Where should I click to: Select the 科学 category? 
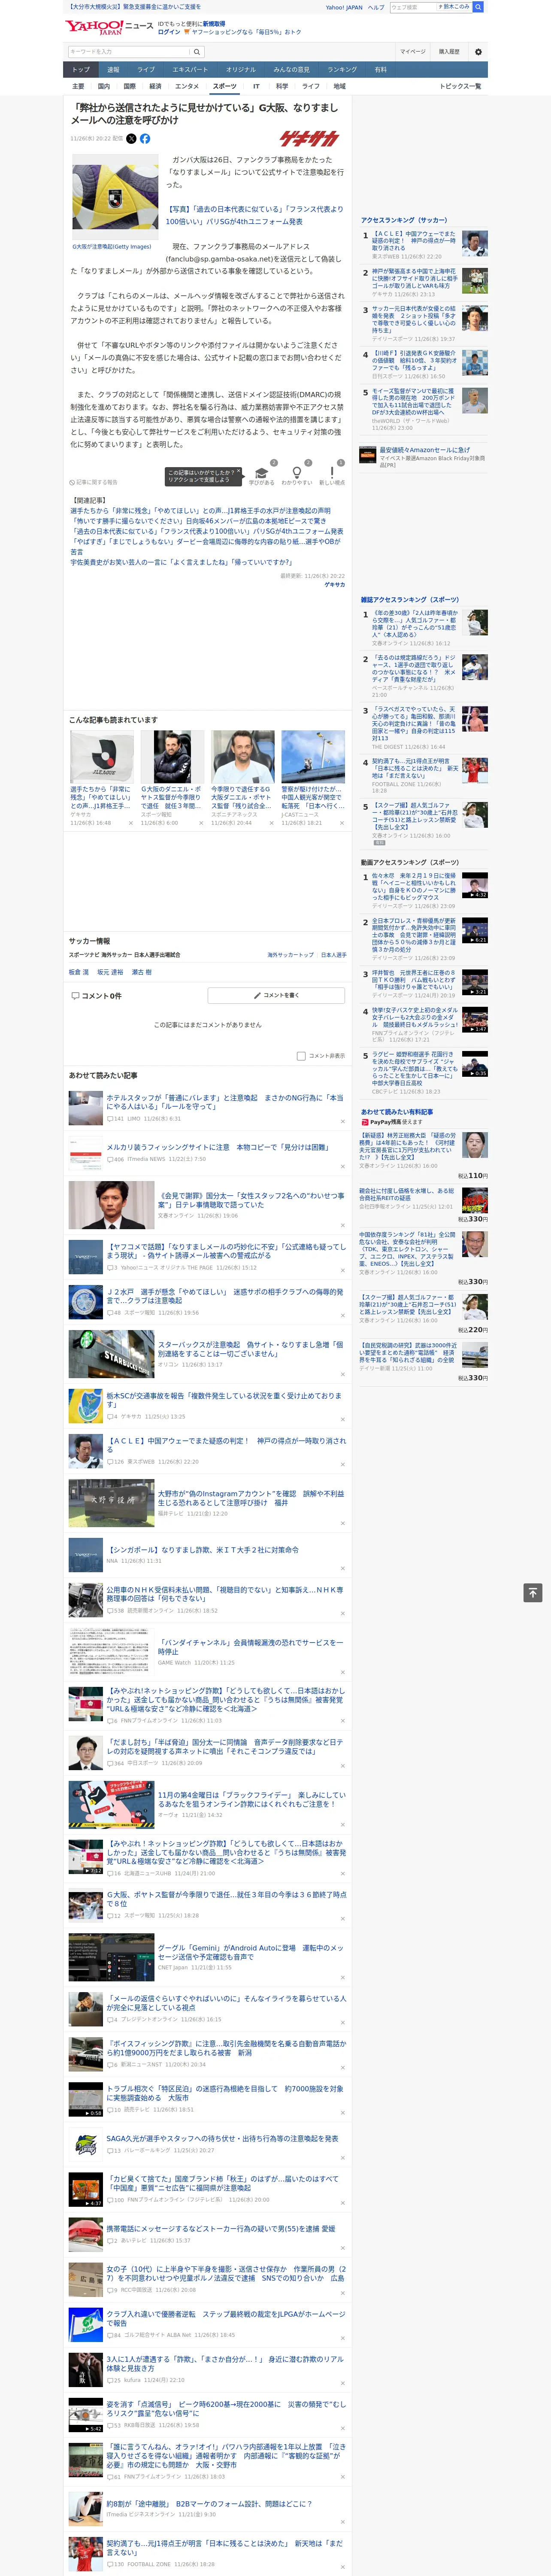[282, 86]
